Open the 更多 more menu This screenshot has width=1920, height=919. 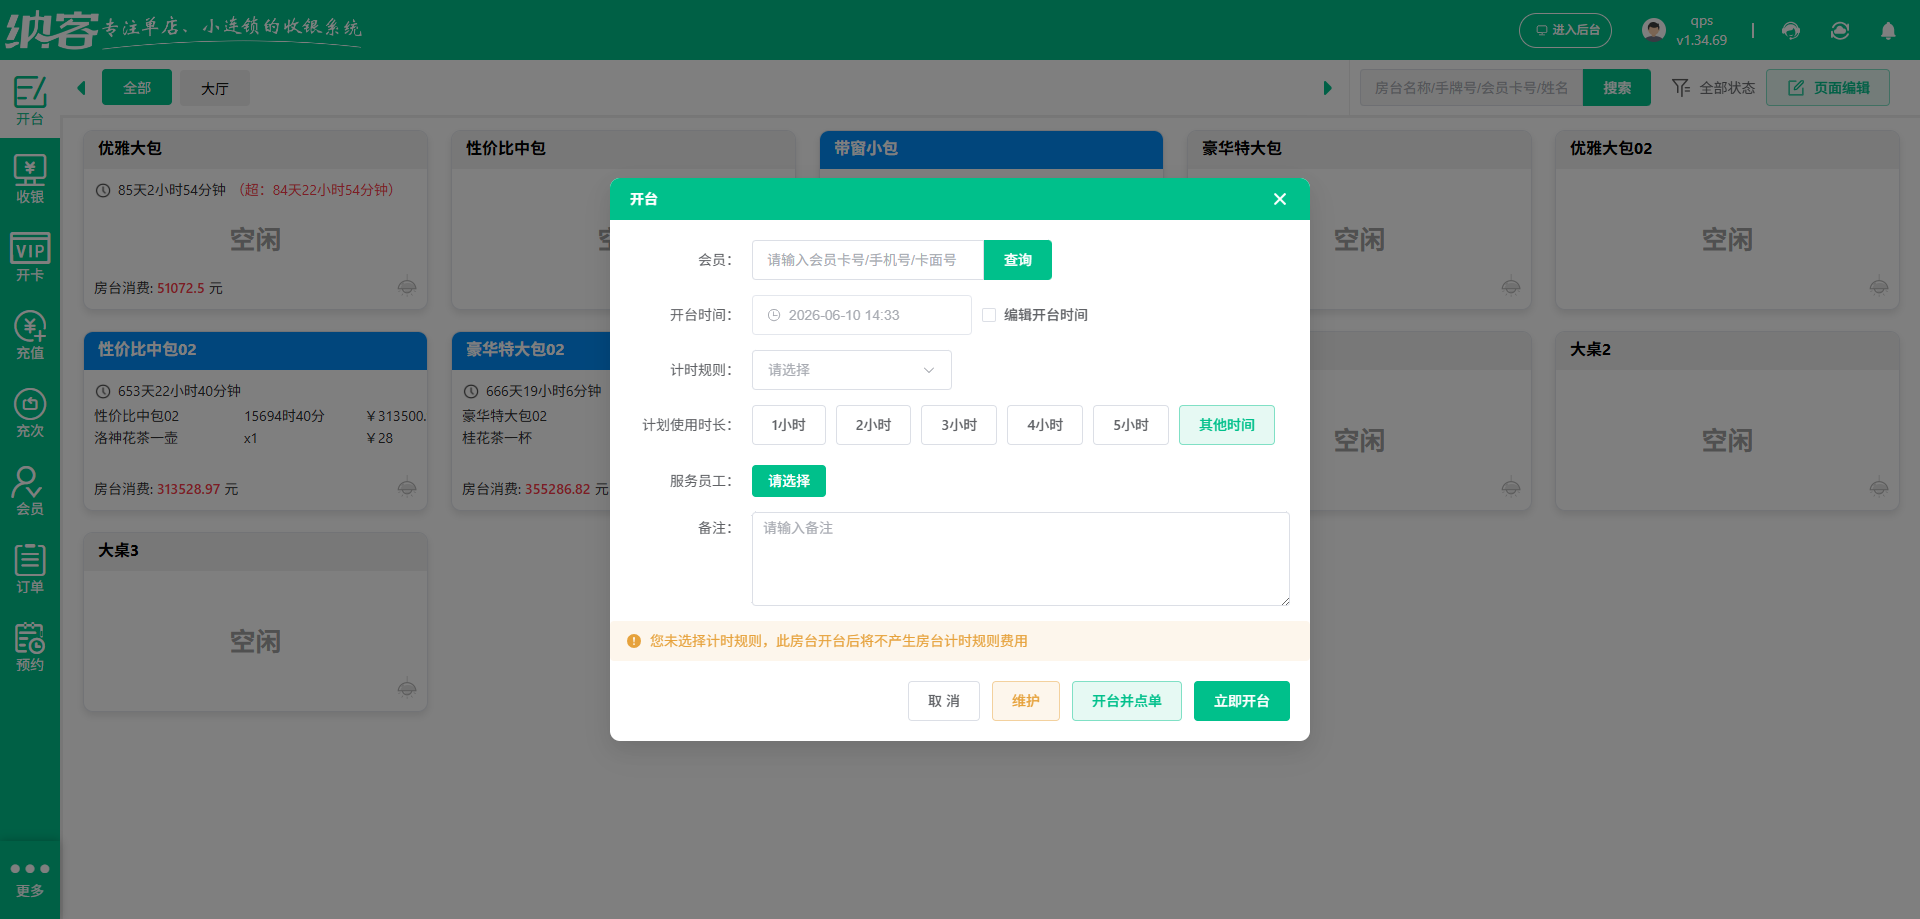30,879
